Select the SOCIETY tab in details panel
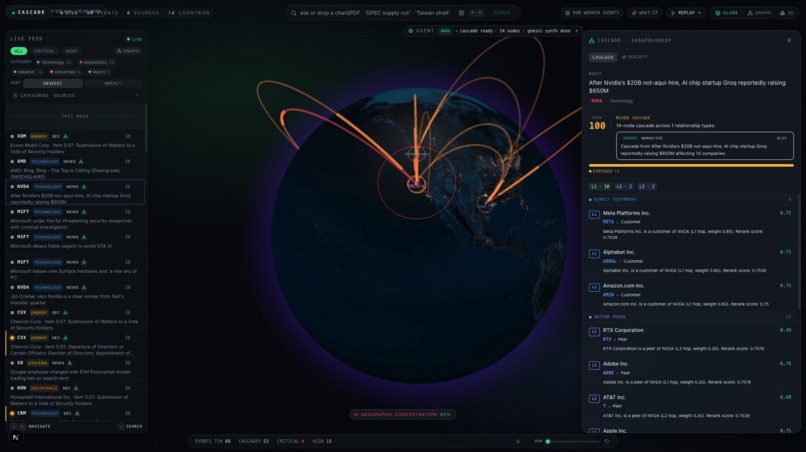The height and width of the screenshot is (452, 806). pyautogui.click(x=635, y=57)
